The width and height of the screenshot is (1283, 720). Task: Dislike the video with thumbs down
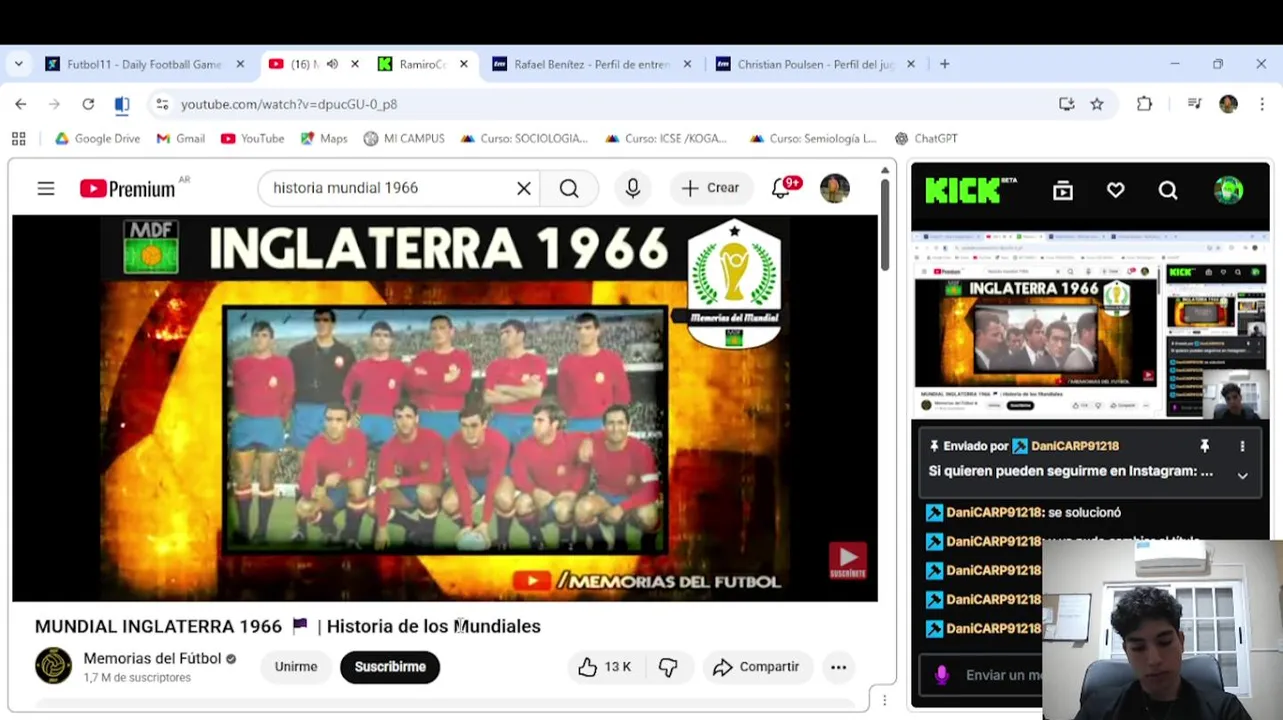coord(668,667)
